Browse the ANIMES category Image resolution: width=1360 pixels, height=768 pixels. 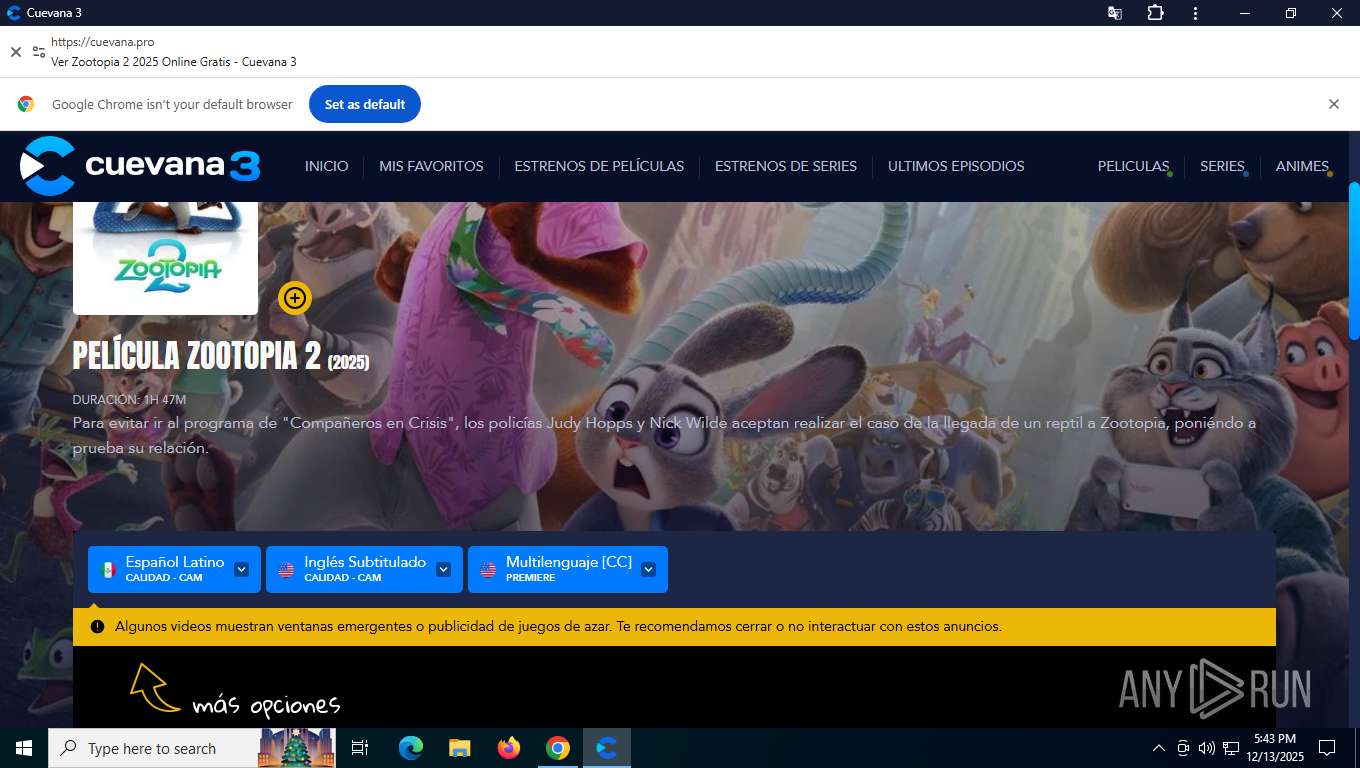click(x=1302, y=166)
